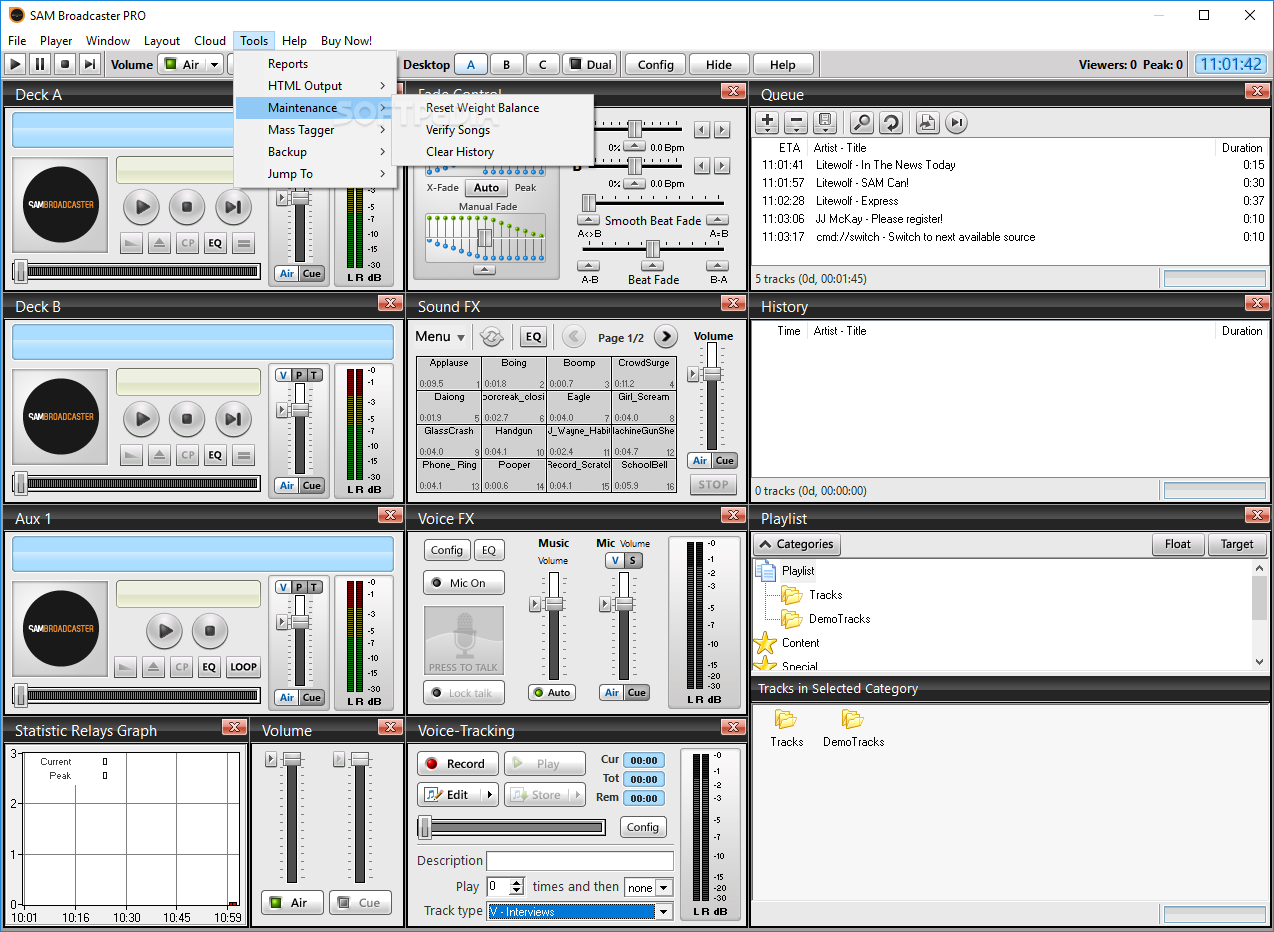Click the Dual desktop button
Screen dimensions: 1274x932
click(x=590, y=64)
